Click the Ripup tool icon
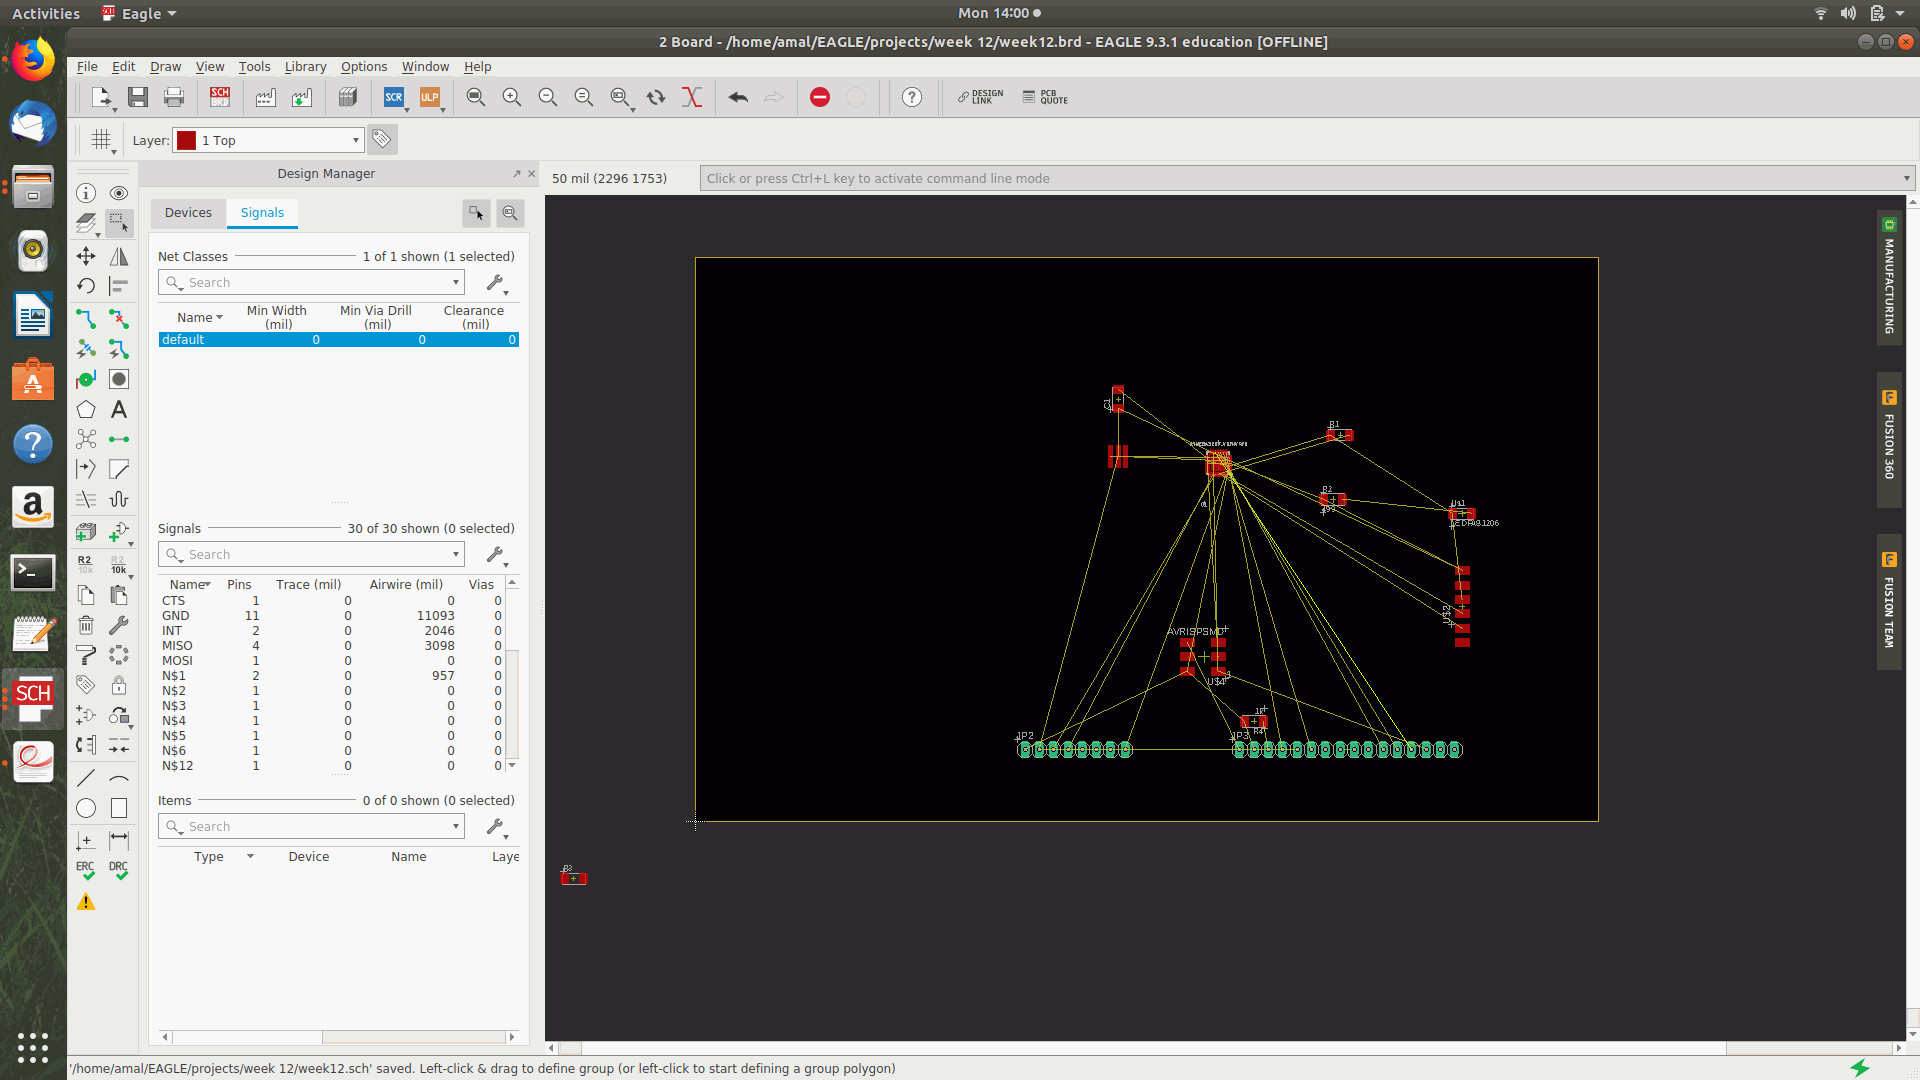 point(119,319)
